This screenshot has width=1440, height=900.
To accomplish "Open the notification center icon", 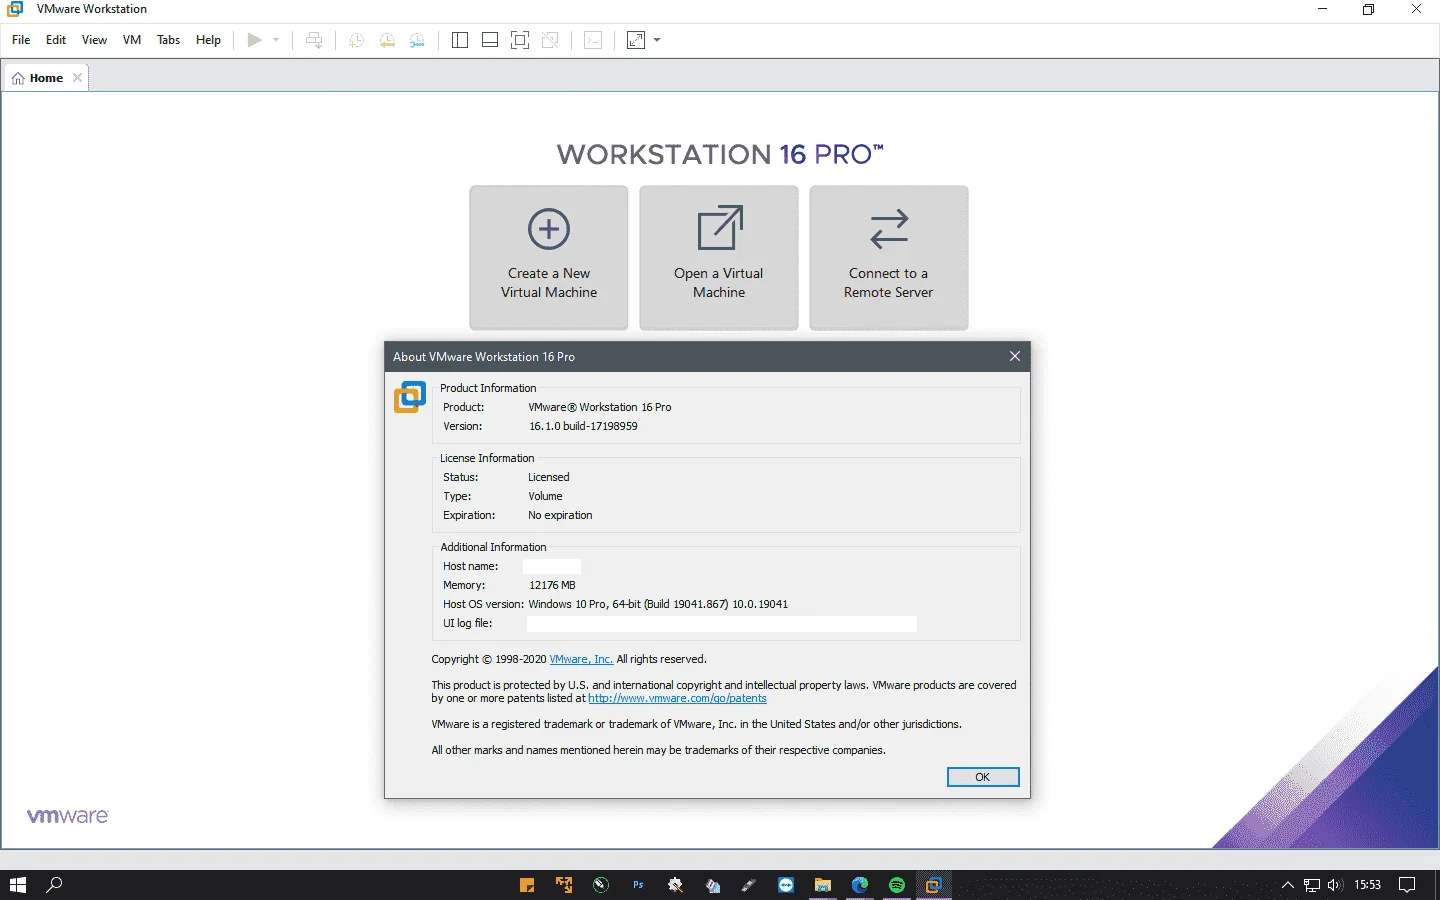I will point(1407,885).
